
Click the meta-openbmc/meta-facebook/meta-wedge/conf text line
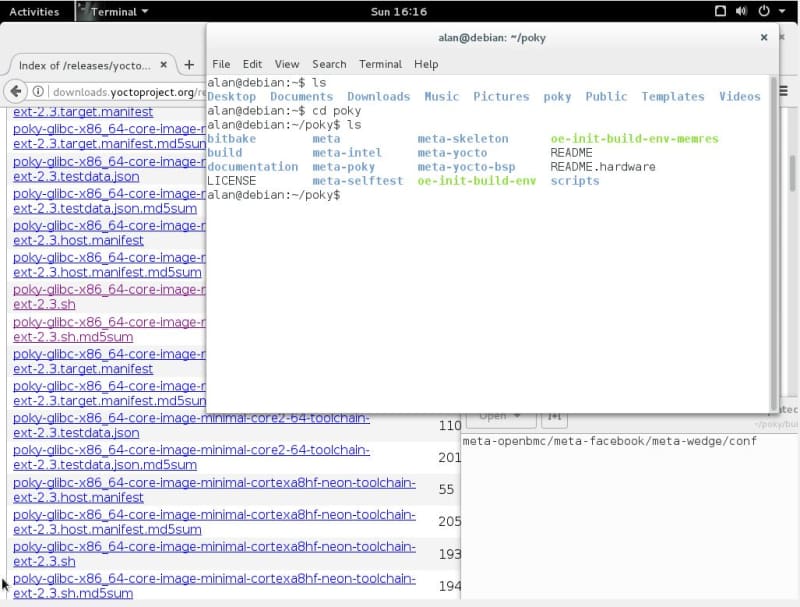[609, 441]
